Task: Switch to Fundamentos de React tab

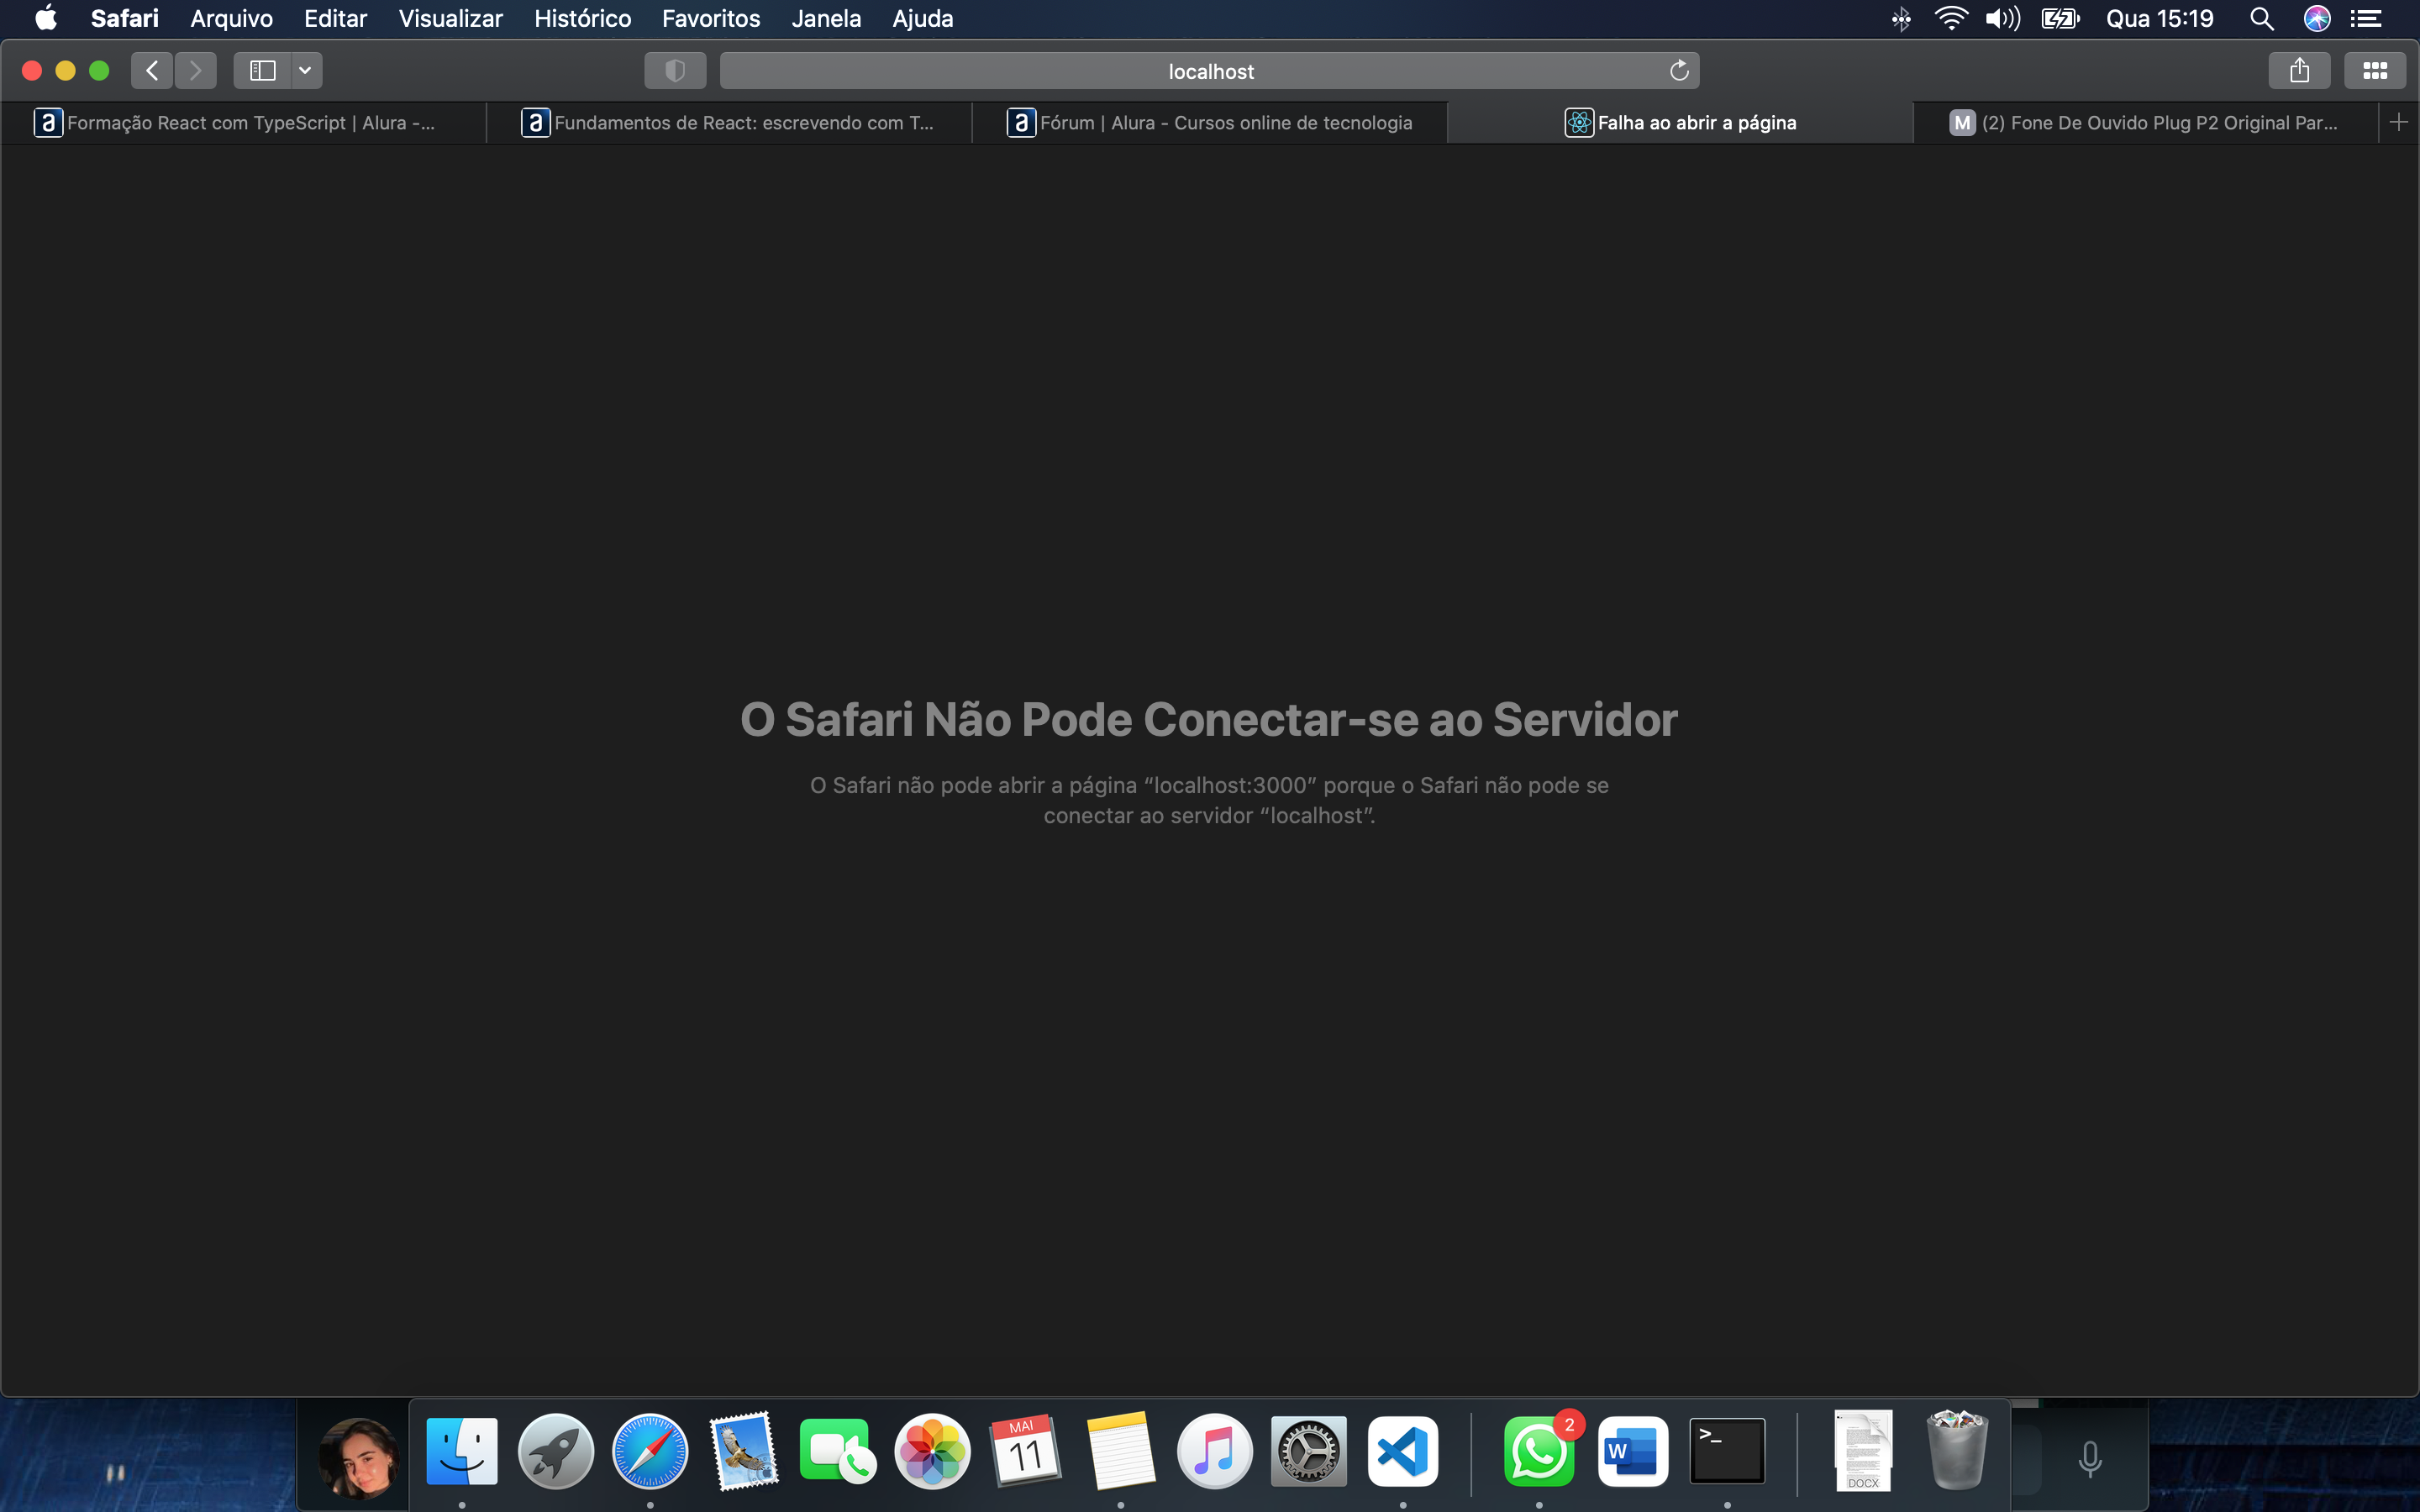Action: tap(729, 122)
